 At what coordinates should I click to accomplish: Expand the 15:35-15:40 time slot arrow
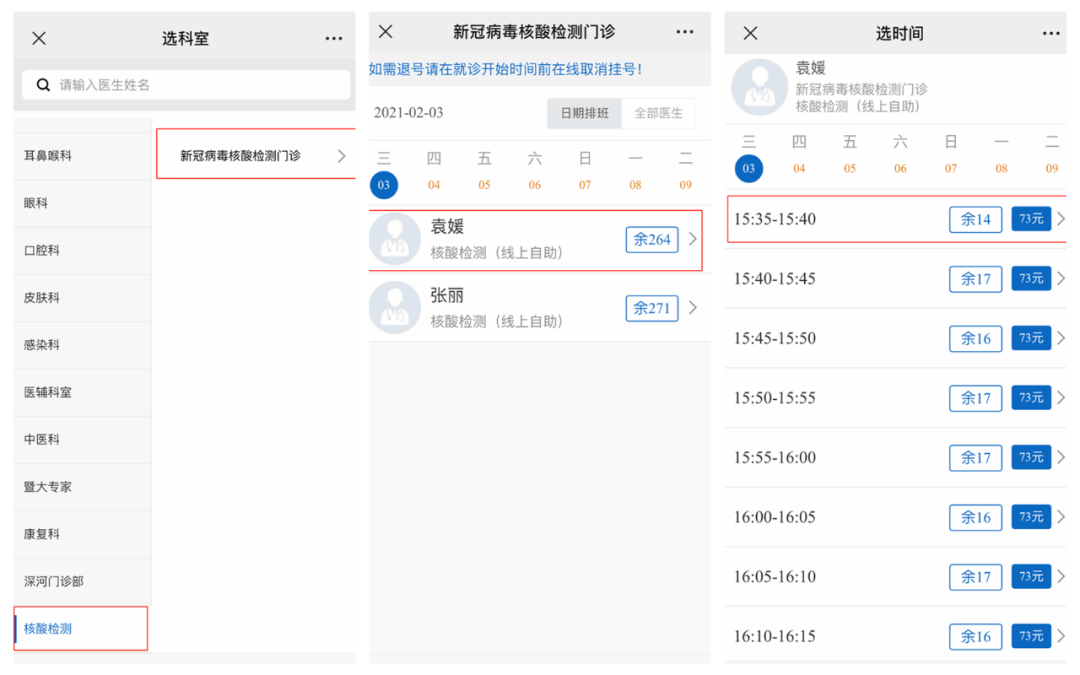1061,219
